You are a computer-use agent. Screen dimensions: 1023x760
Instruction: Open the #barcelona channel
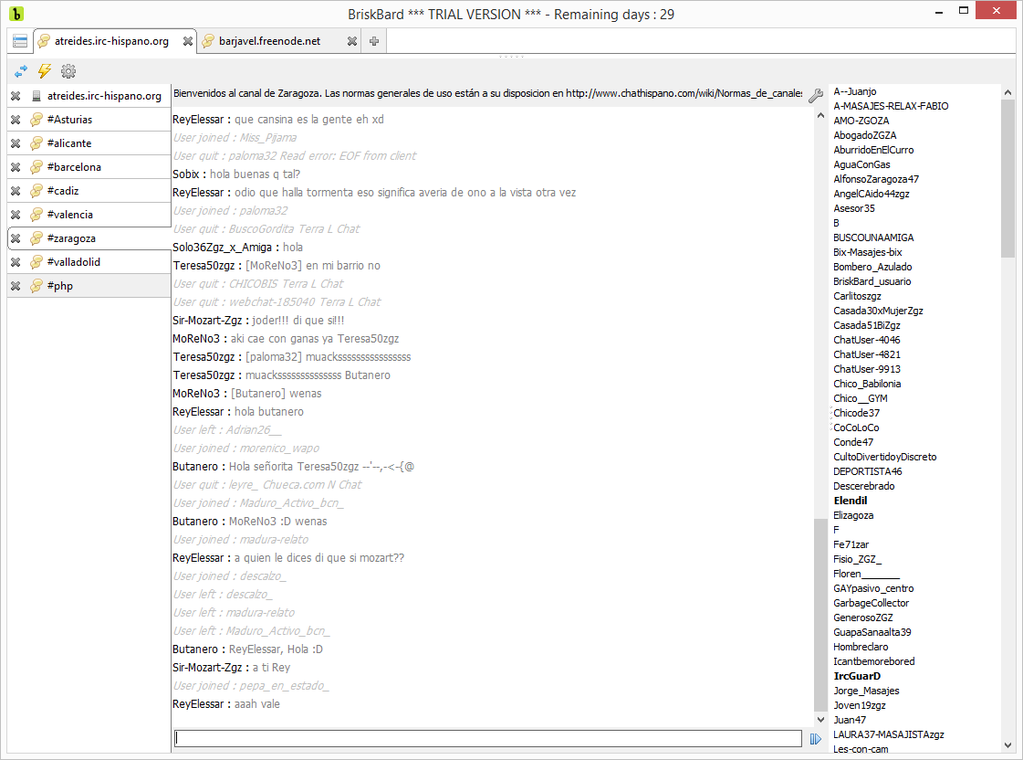click(74, 167)
